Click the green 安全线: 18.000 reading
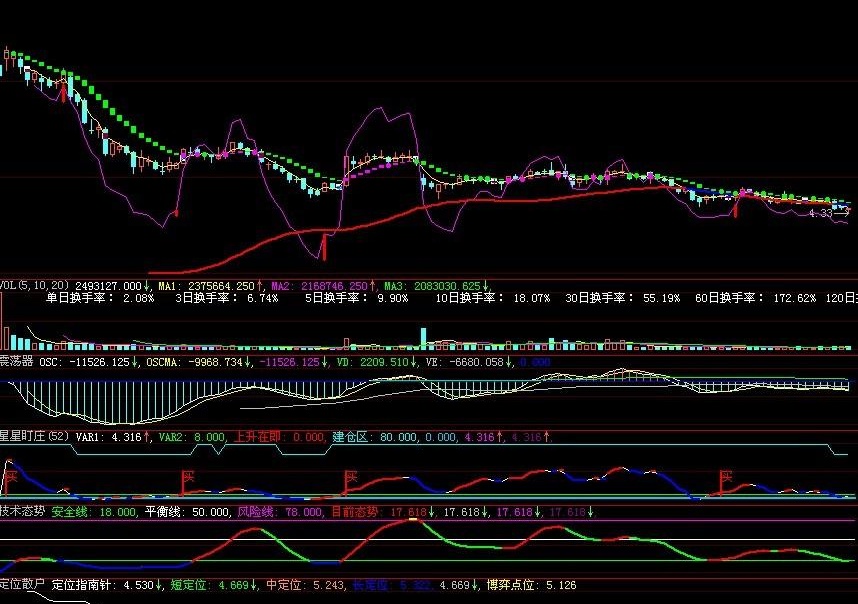Viewport: 858px width, 604px height. click(x=94, y=512)
